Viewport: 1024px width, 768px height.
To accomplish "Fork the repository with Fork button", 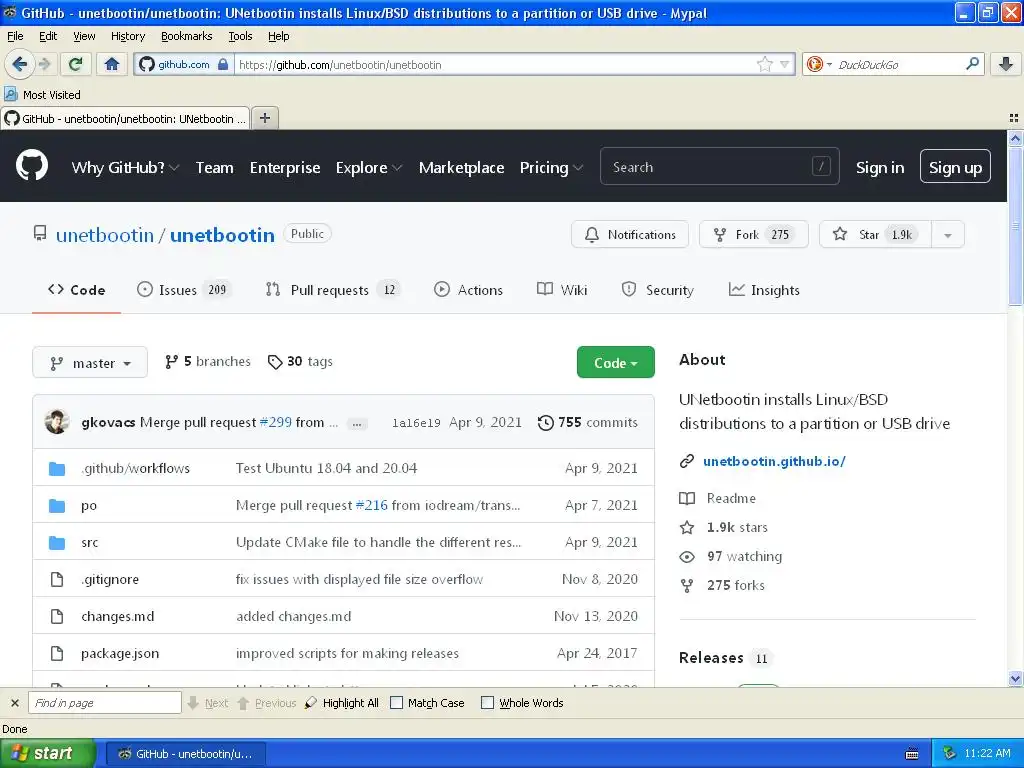I will tap(754, 234).
